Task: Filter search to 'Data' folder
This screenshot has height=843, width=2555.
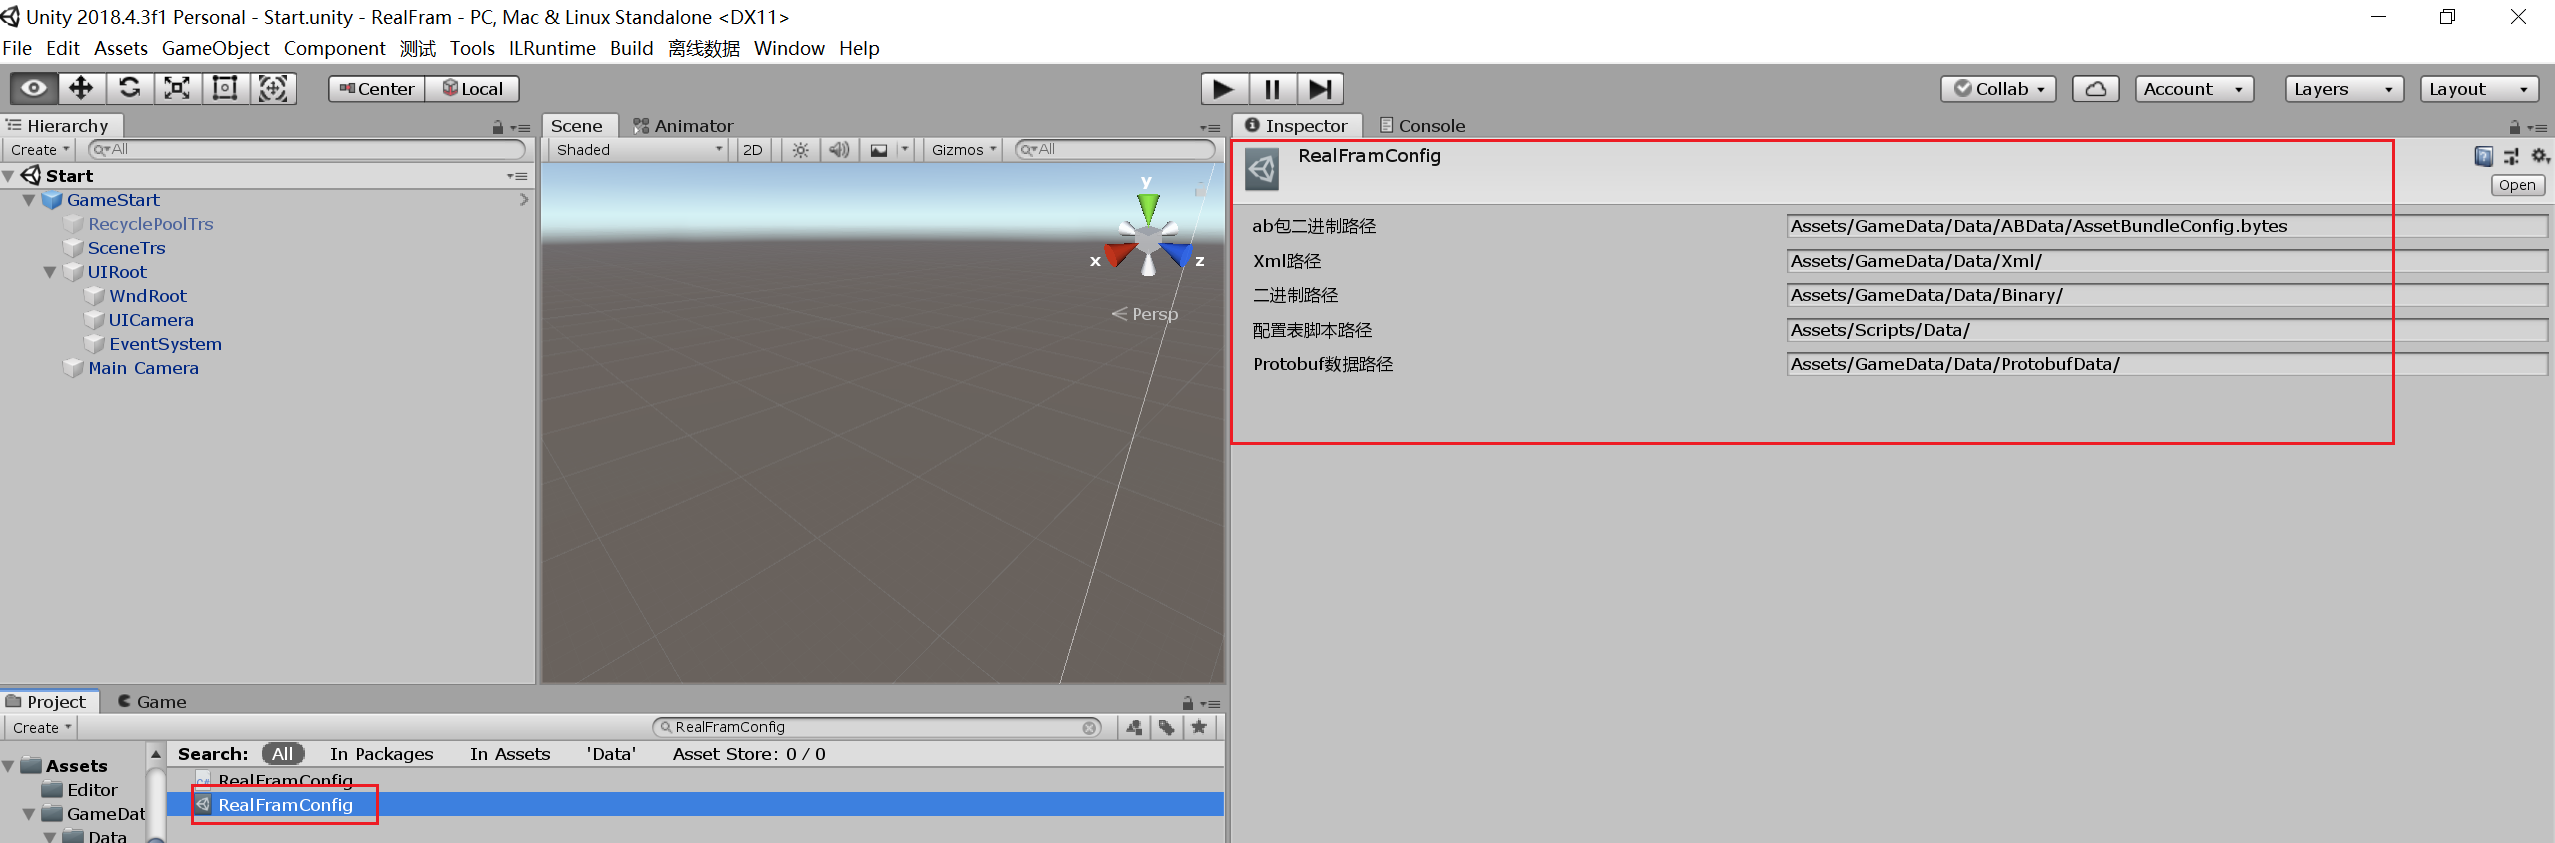Action: [611, 754]
